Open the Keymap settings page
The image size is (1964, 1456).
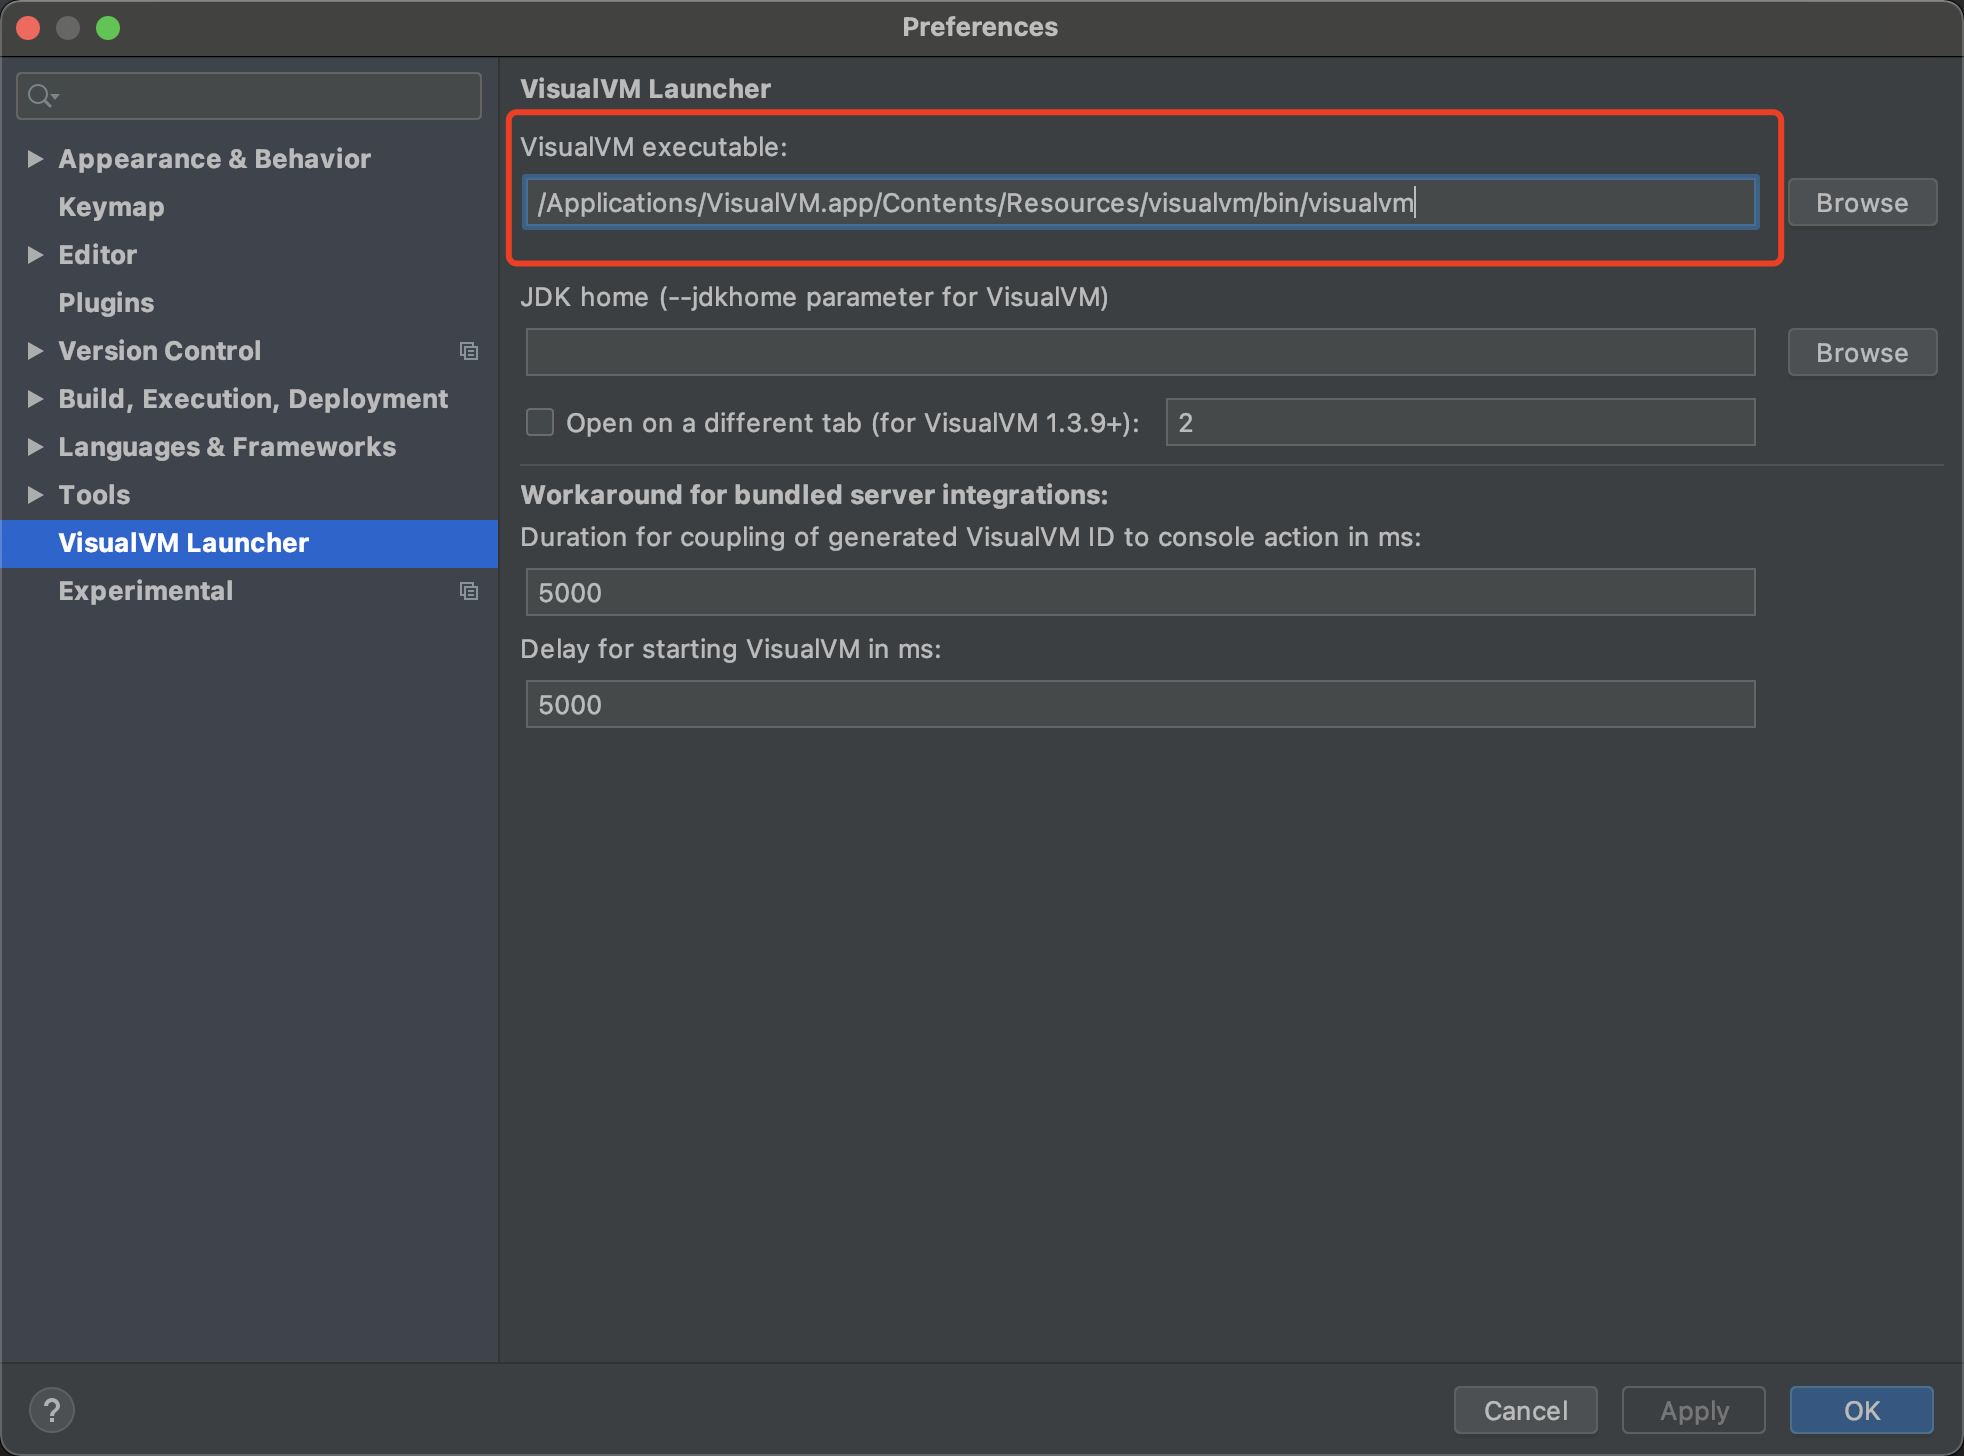point(111,207)
